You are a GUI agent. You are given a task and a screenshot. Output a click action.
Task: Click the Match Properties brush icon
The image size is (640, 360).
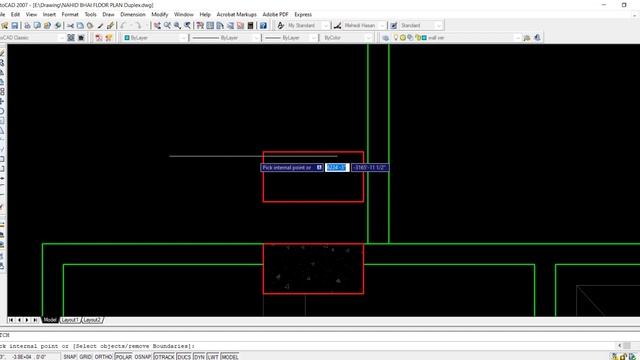100,25
